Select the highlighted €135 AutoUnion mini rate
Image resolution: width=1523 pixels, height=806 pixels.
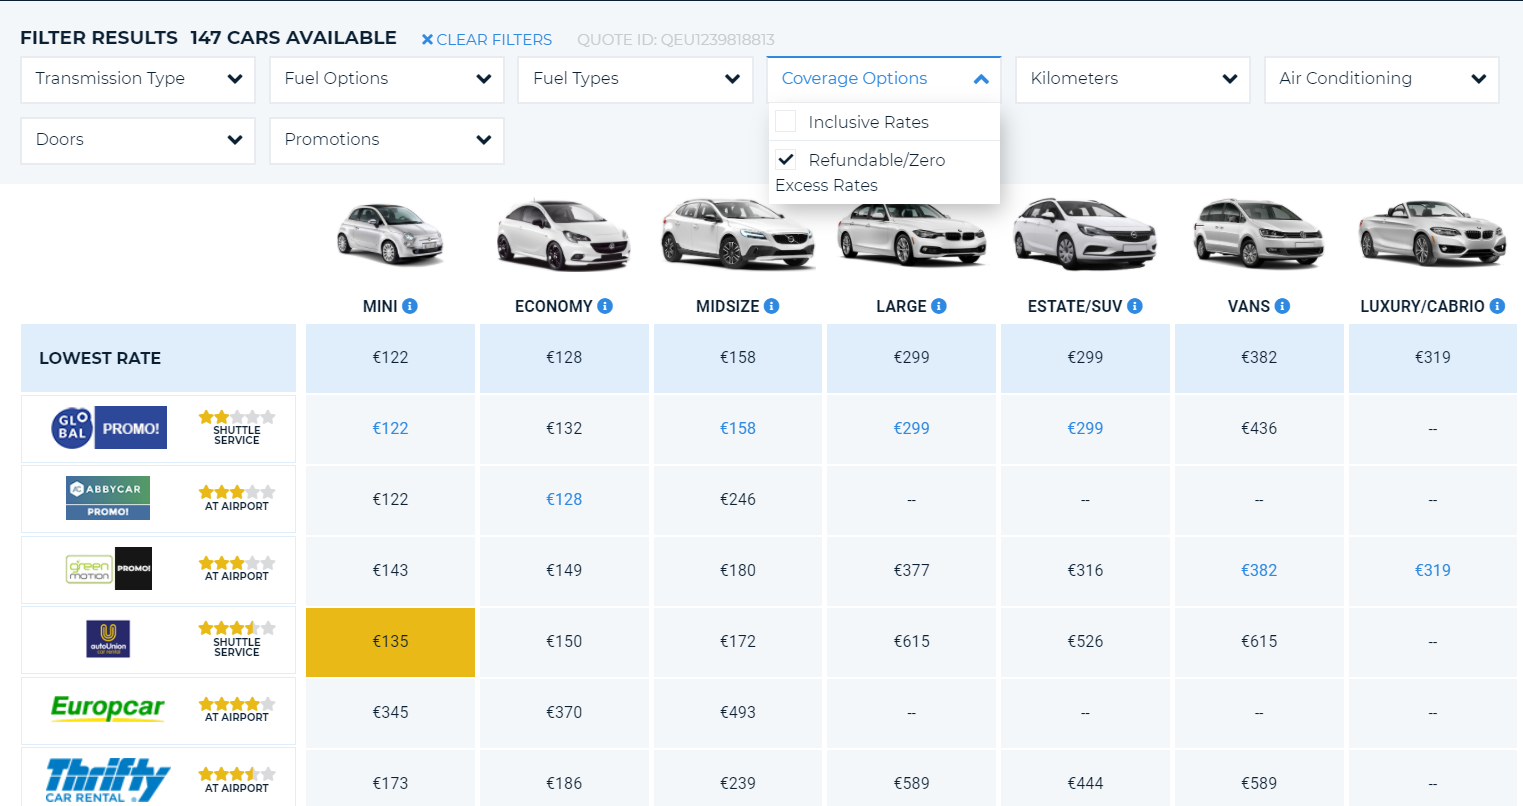(390, 641)
